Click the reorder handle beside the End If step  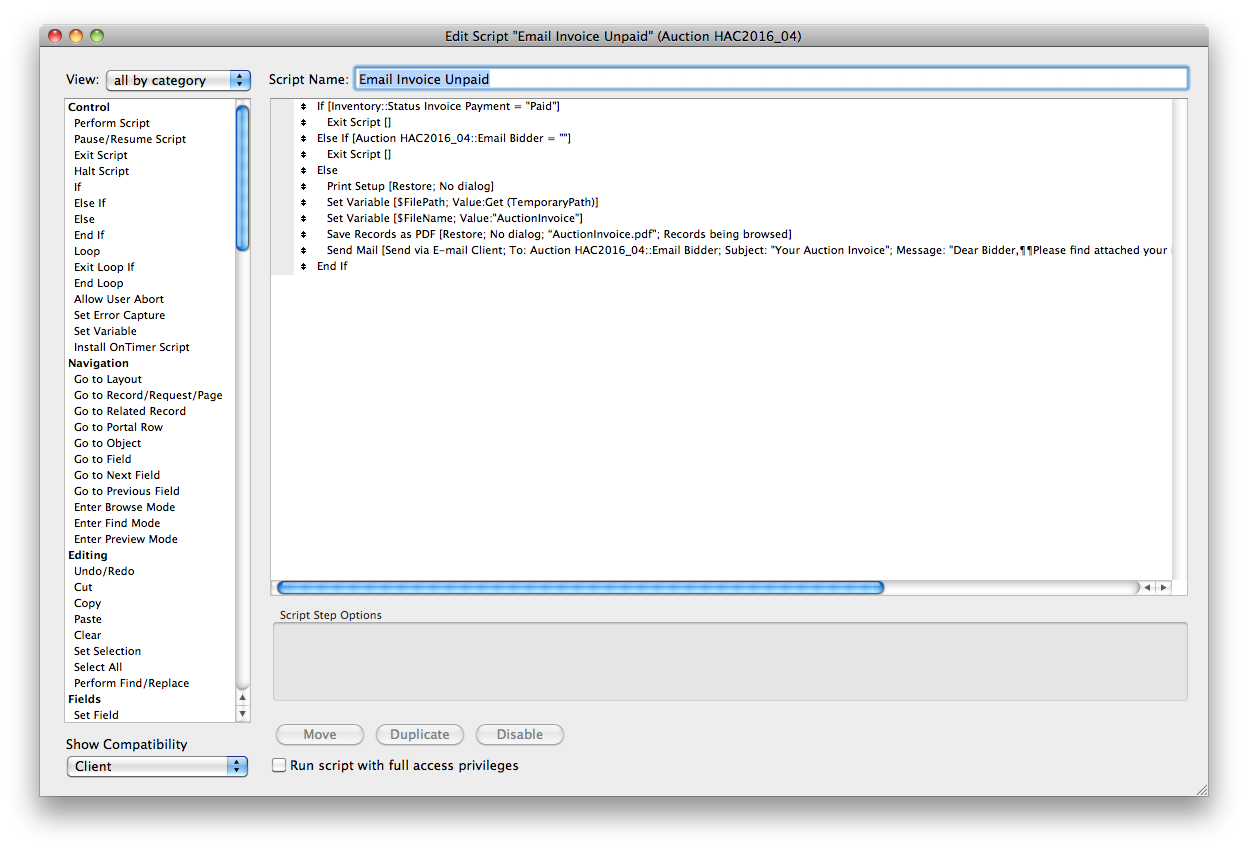click(303, 266)
